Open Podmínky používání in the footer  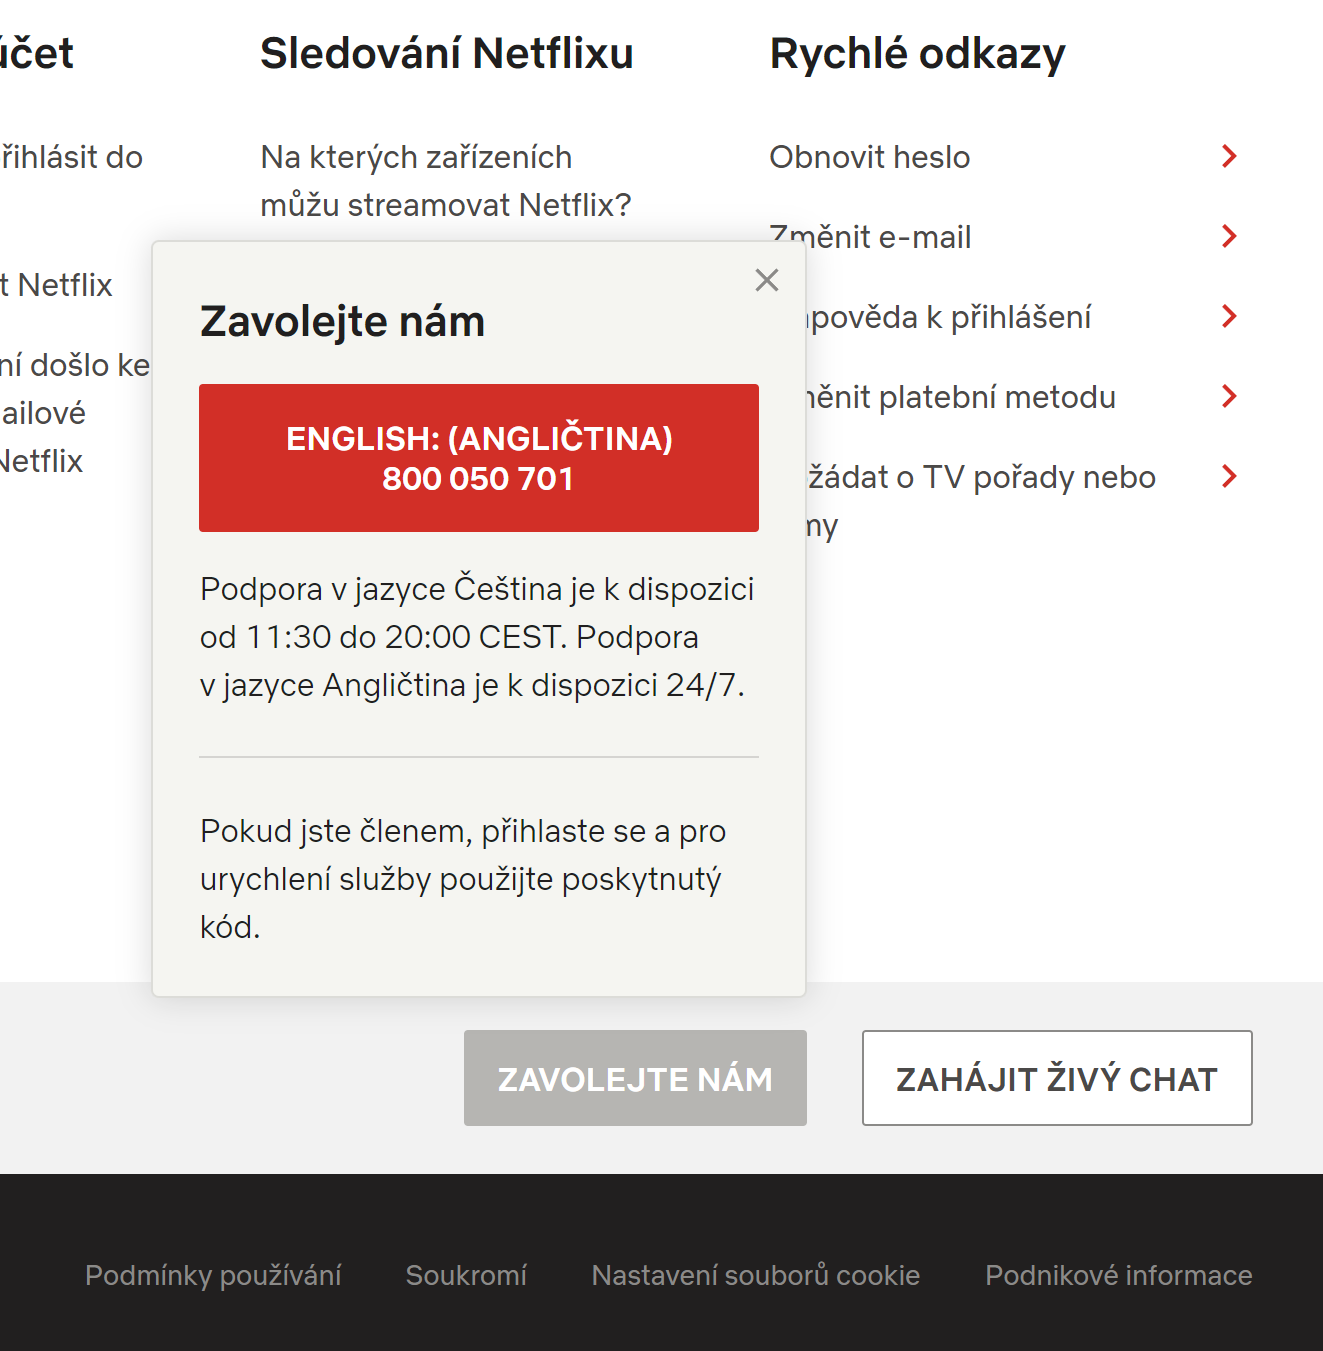click(x=213, y=1275)
